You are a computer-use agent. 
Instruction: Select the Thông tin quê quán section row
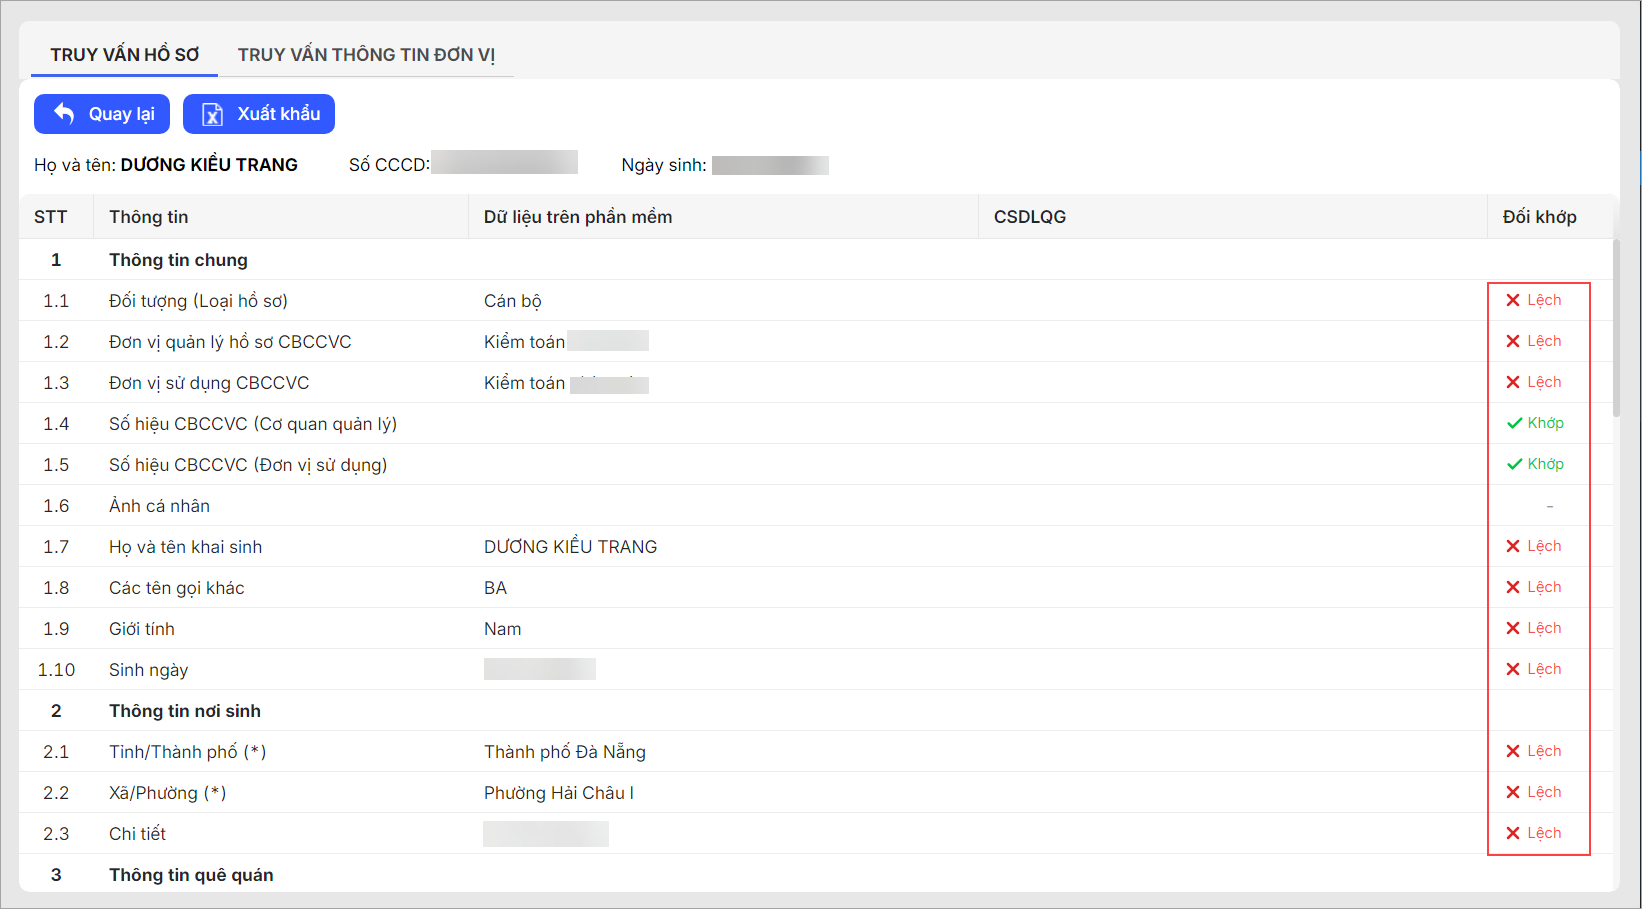[191, 875]
